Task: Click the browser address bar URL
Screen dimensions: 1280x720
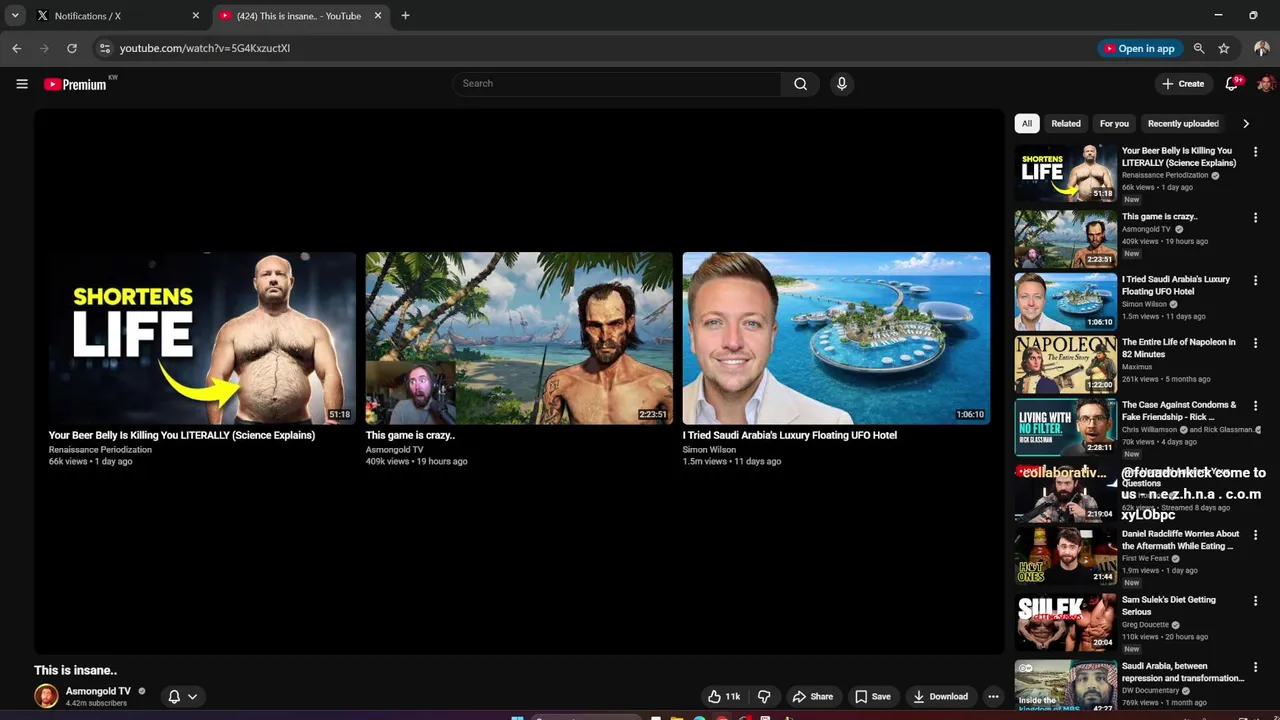Action: pos(205,48)
